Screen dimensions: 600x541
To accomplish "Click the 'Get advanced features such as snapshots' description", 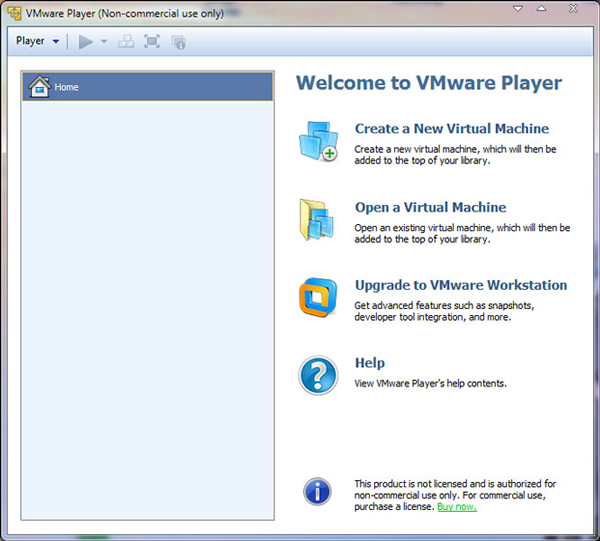I will tap(444, 311).
